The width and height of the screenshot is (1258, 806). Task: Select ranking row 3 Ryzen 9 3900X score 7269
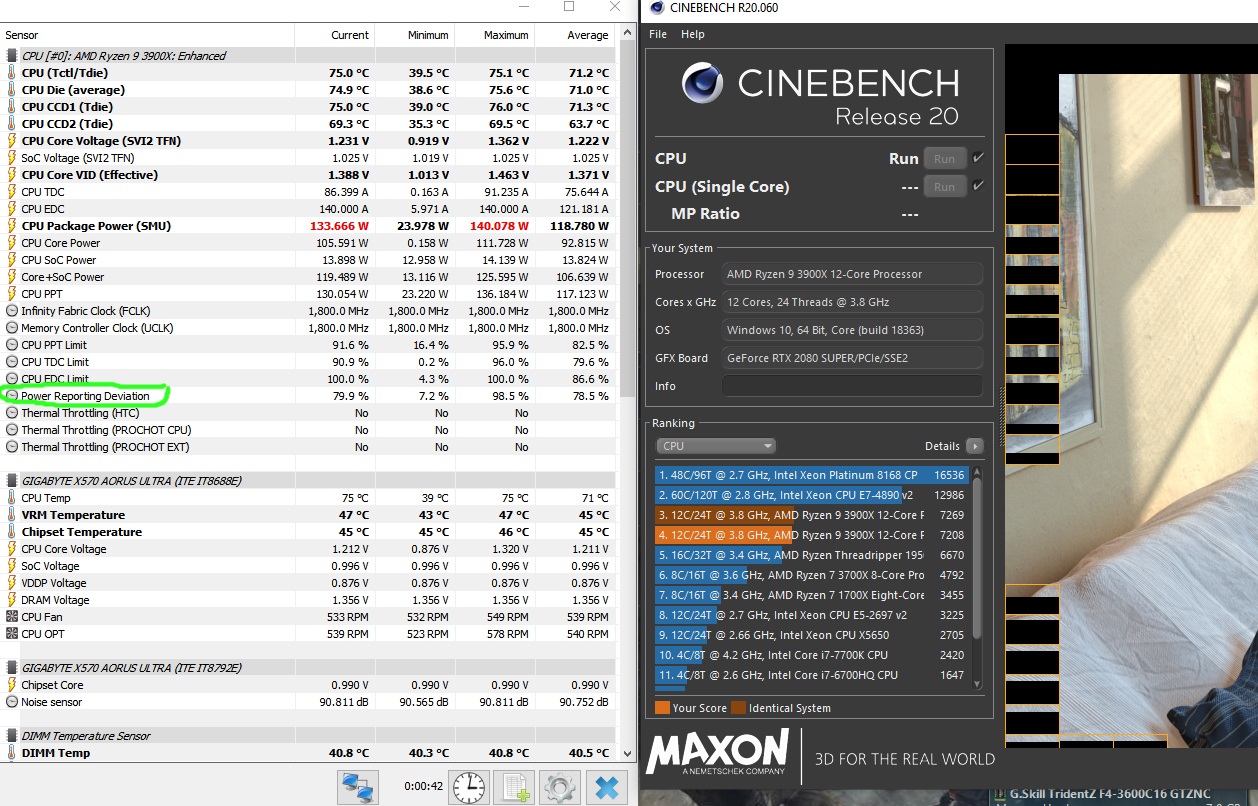coord(811,515)
